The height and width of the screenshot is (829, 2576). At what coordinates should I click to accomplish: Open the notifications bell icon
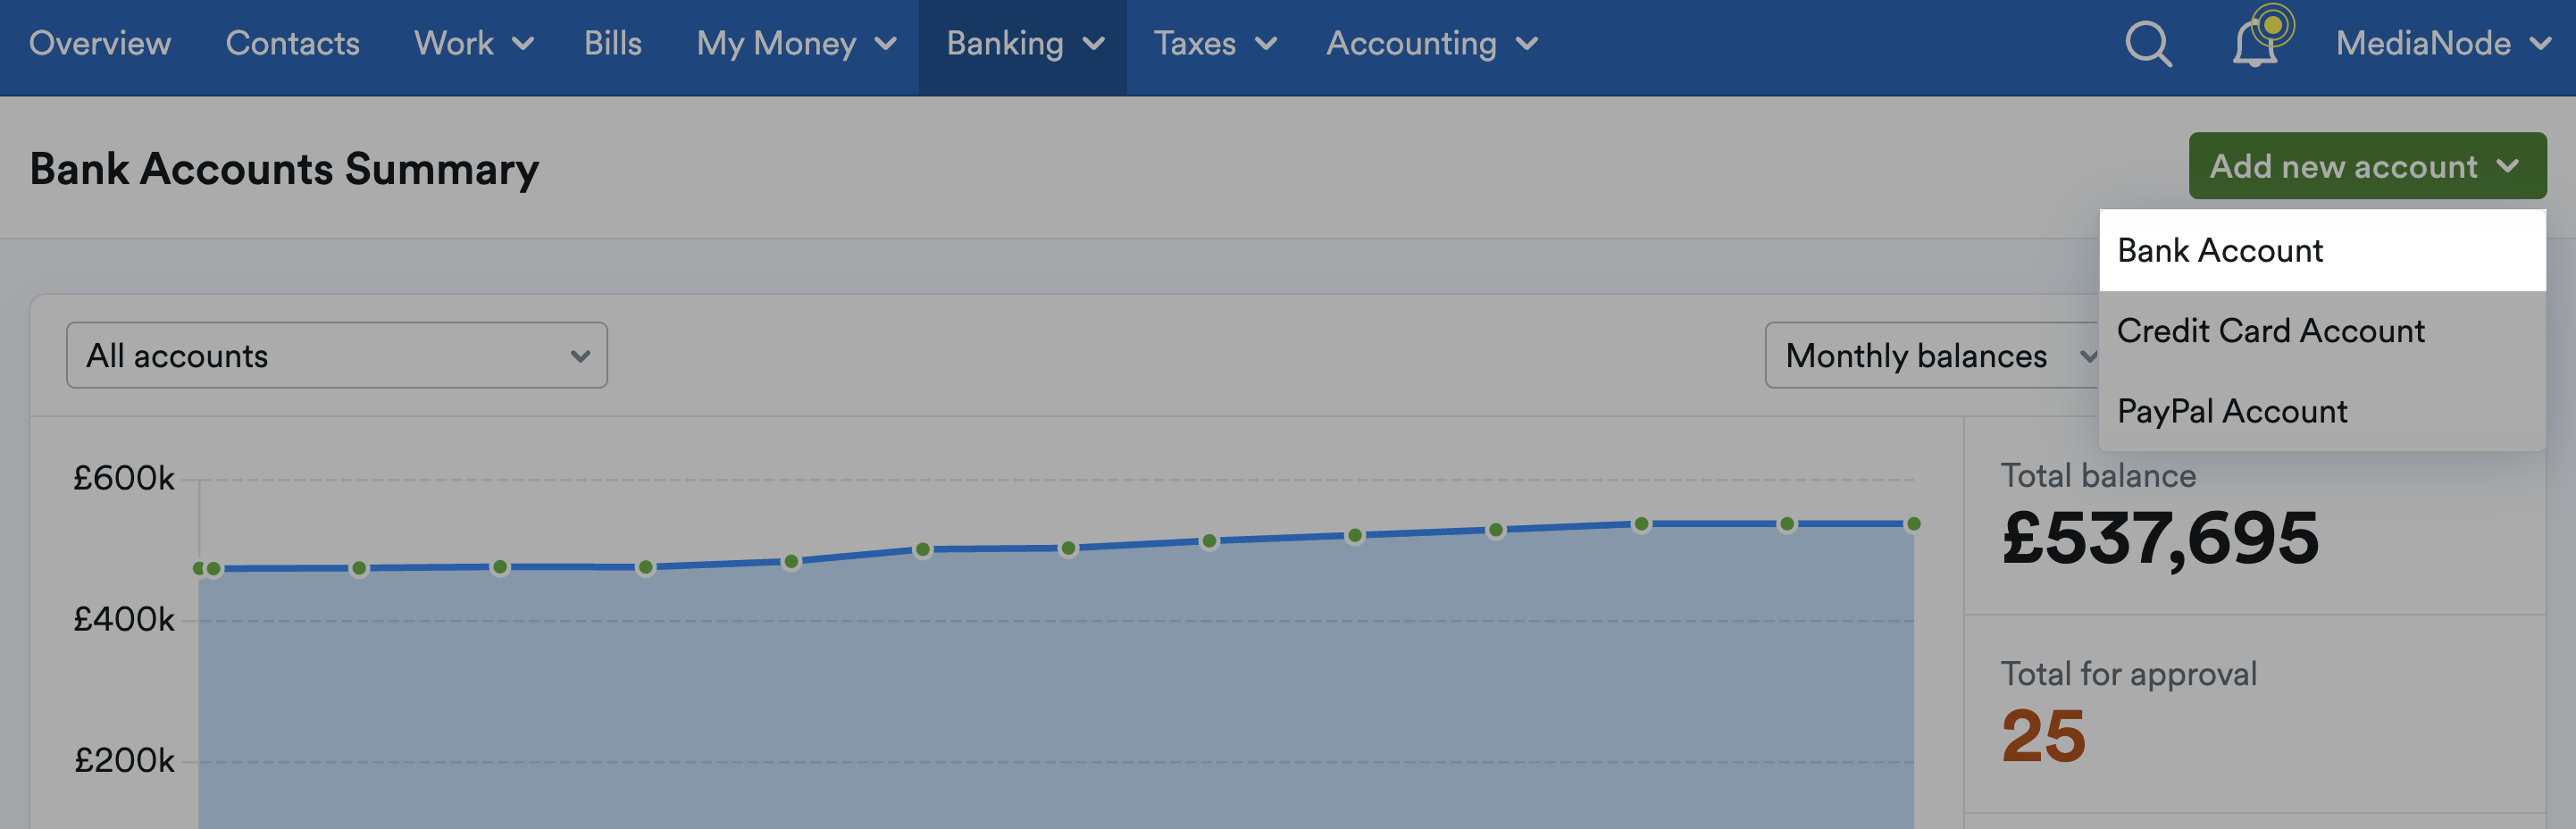pyautogui.click(x=2256, y=43)
